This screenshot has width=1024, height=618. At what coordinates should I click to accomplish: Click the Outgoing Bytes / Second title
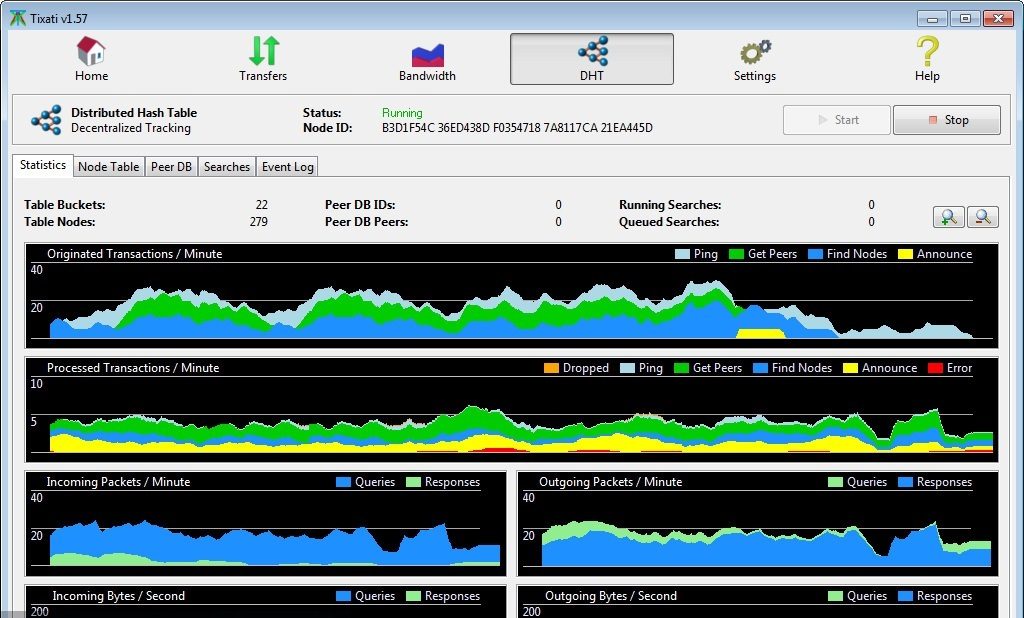(611, 596)
